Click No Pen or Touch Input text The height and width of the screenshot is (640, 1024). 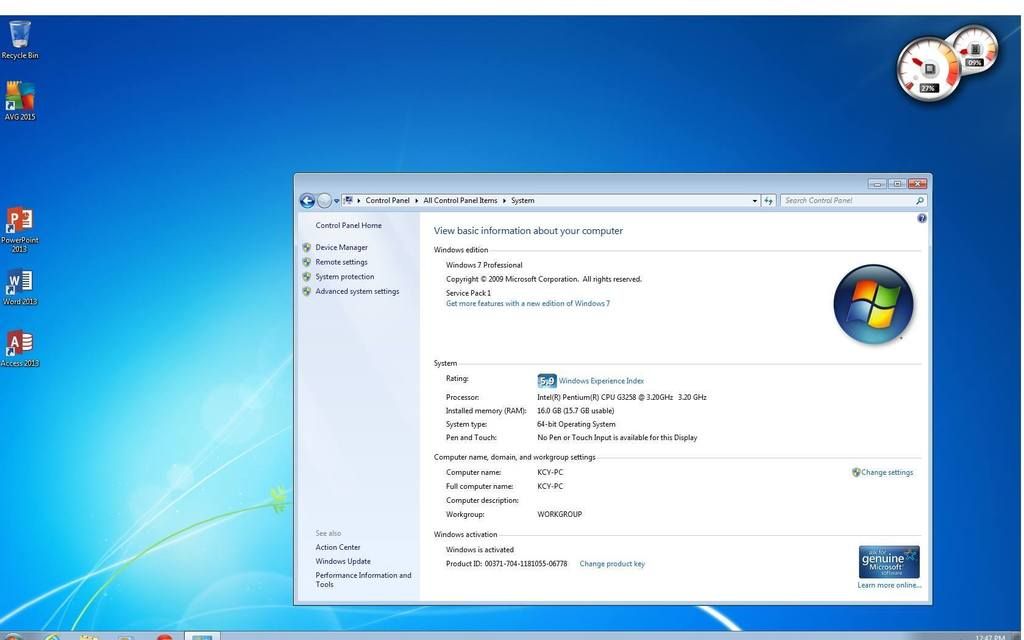tap(616, 438)
